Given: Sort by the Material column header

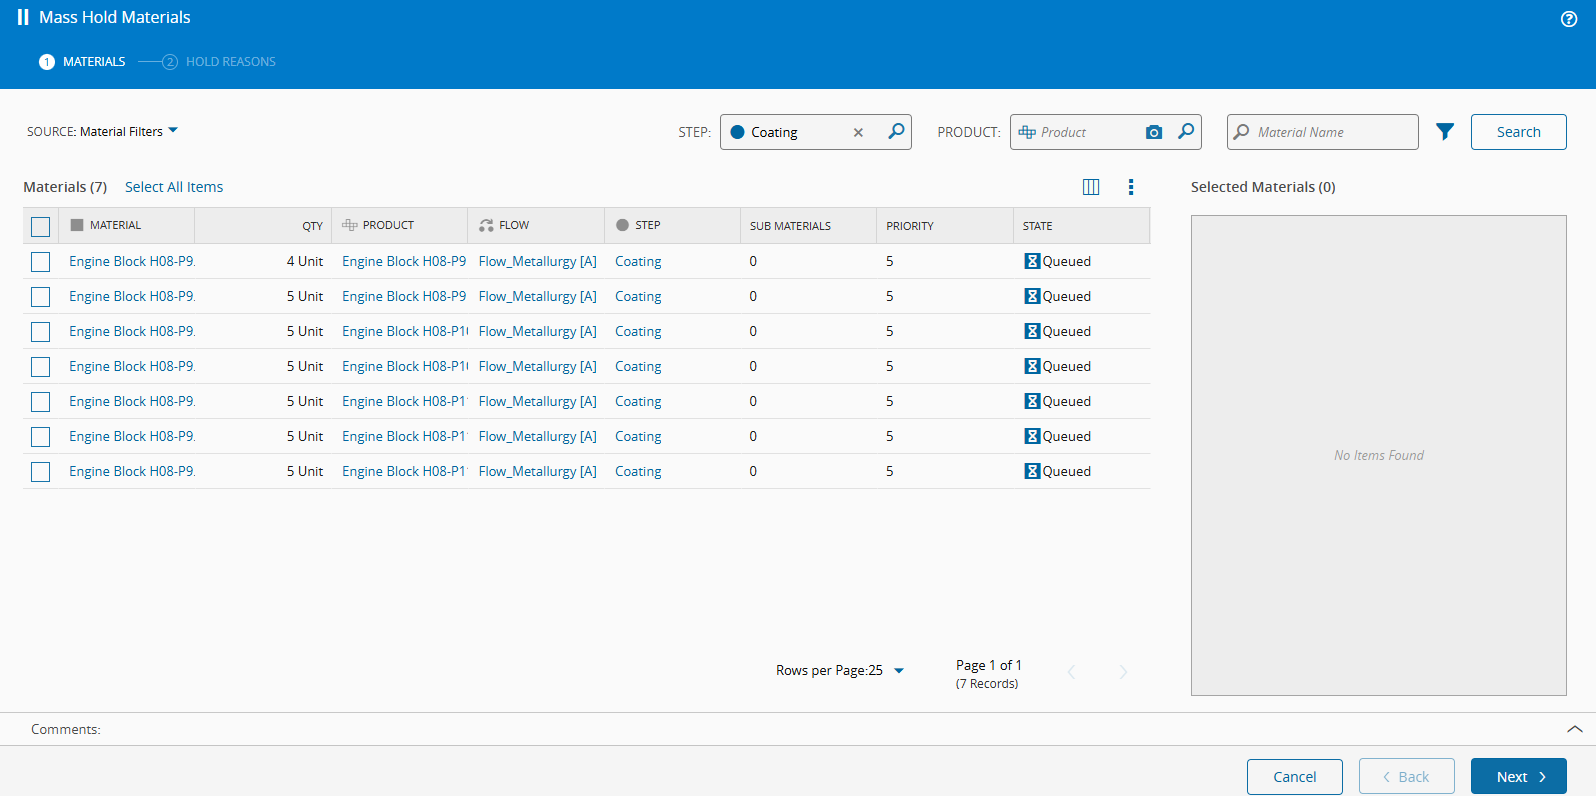Looking at the screenshot, I should pos(127,226).
